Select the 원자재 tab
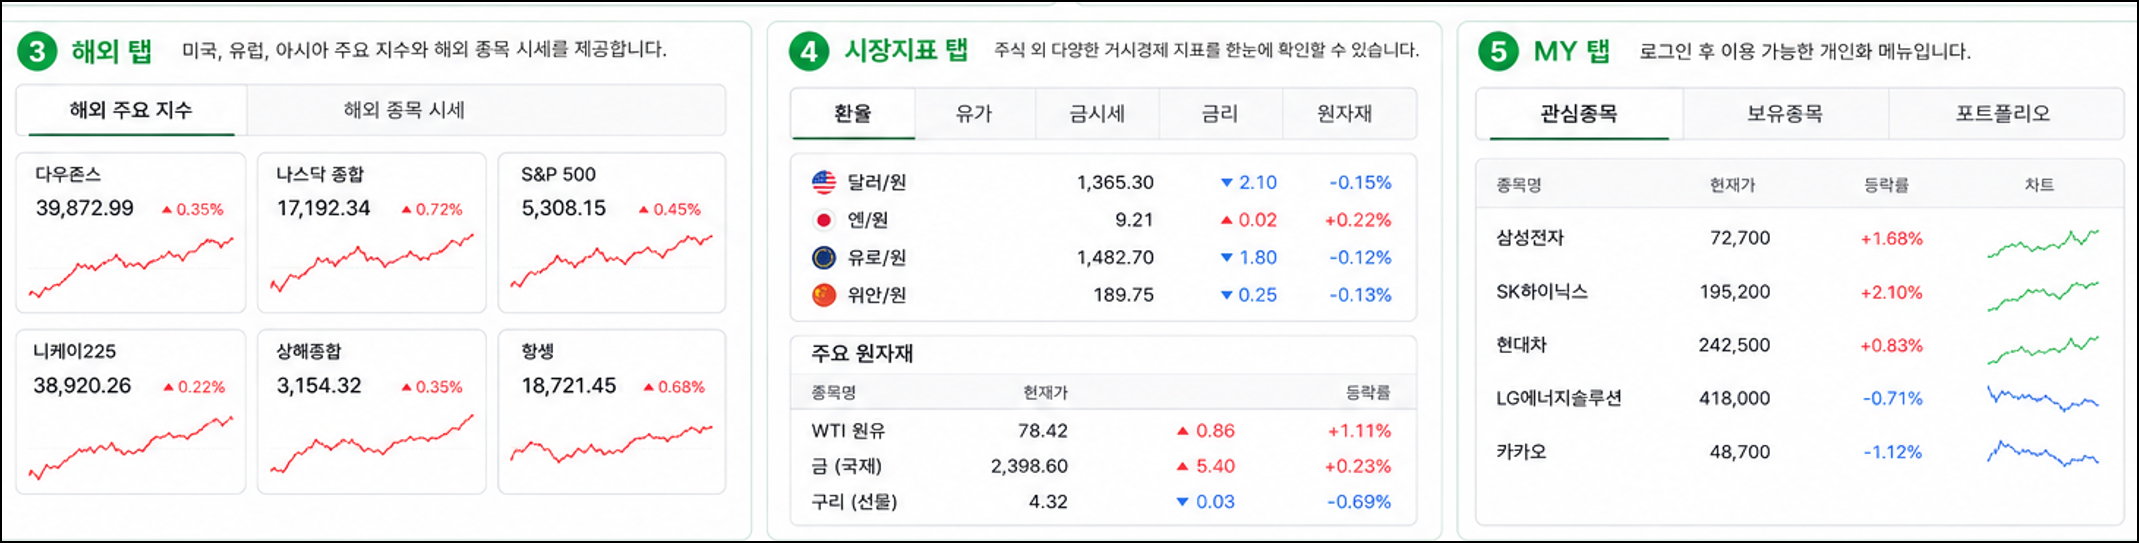Viewport: 2139px width, 543px height. (x=1345, y=113)
